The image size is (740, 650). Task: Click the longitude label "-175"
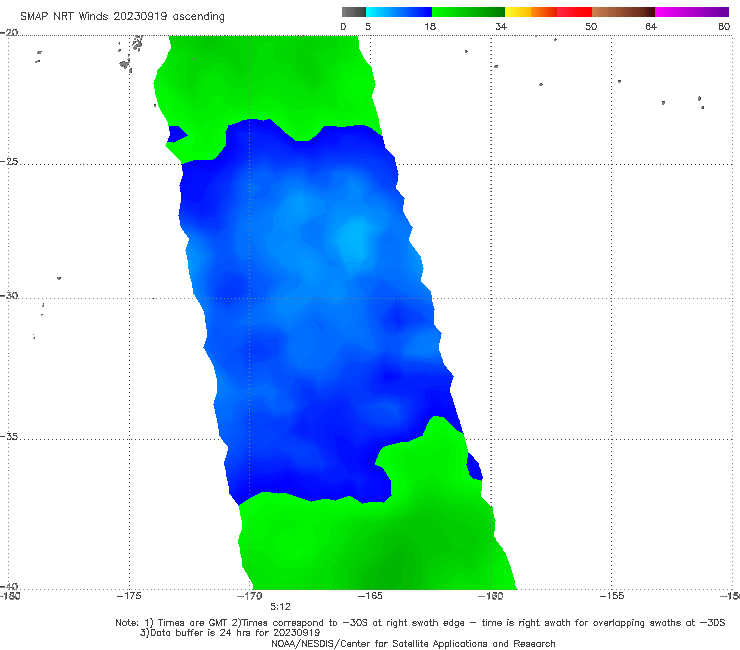pos(129,596)
